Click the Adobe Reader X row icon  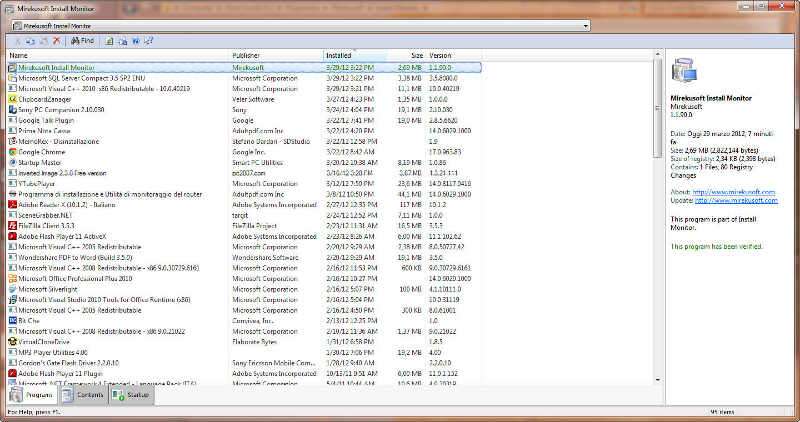coord(13,205)
